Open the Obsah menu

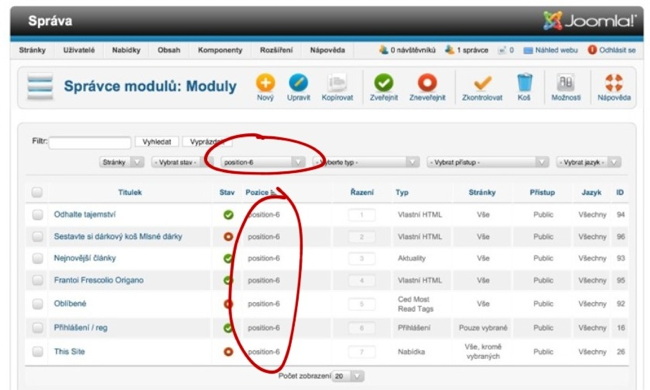[169, 50]
